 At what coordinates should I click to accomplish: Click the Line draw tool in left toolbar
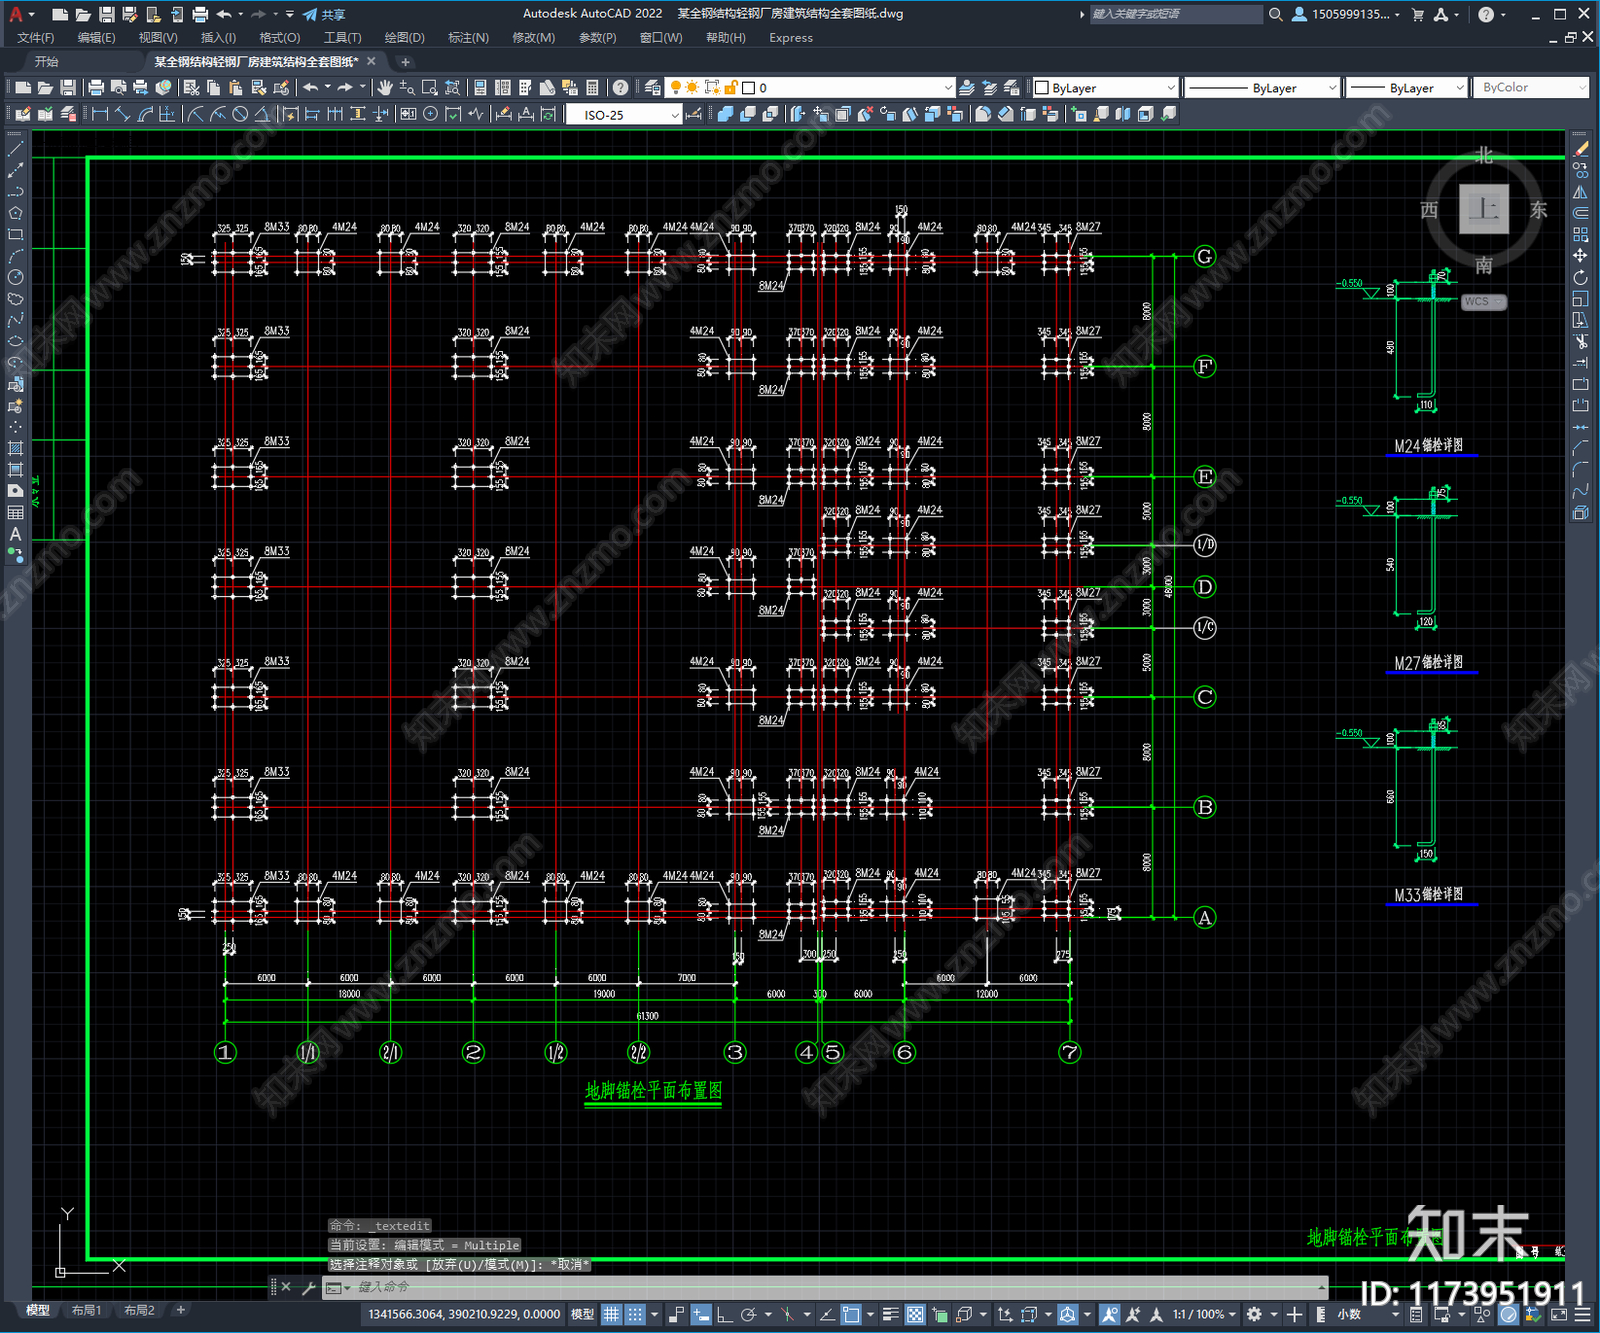coord(15,148)
